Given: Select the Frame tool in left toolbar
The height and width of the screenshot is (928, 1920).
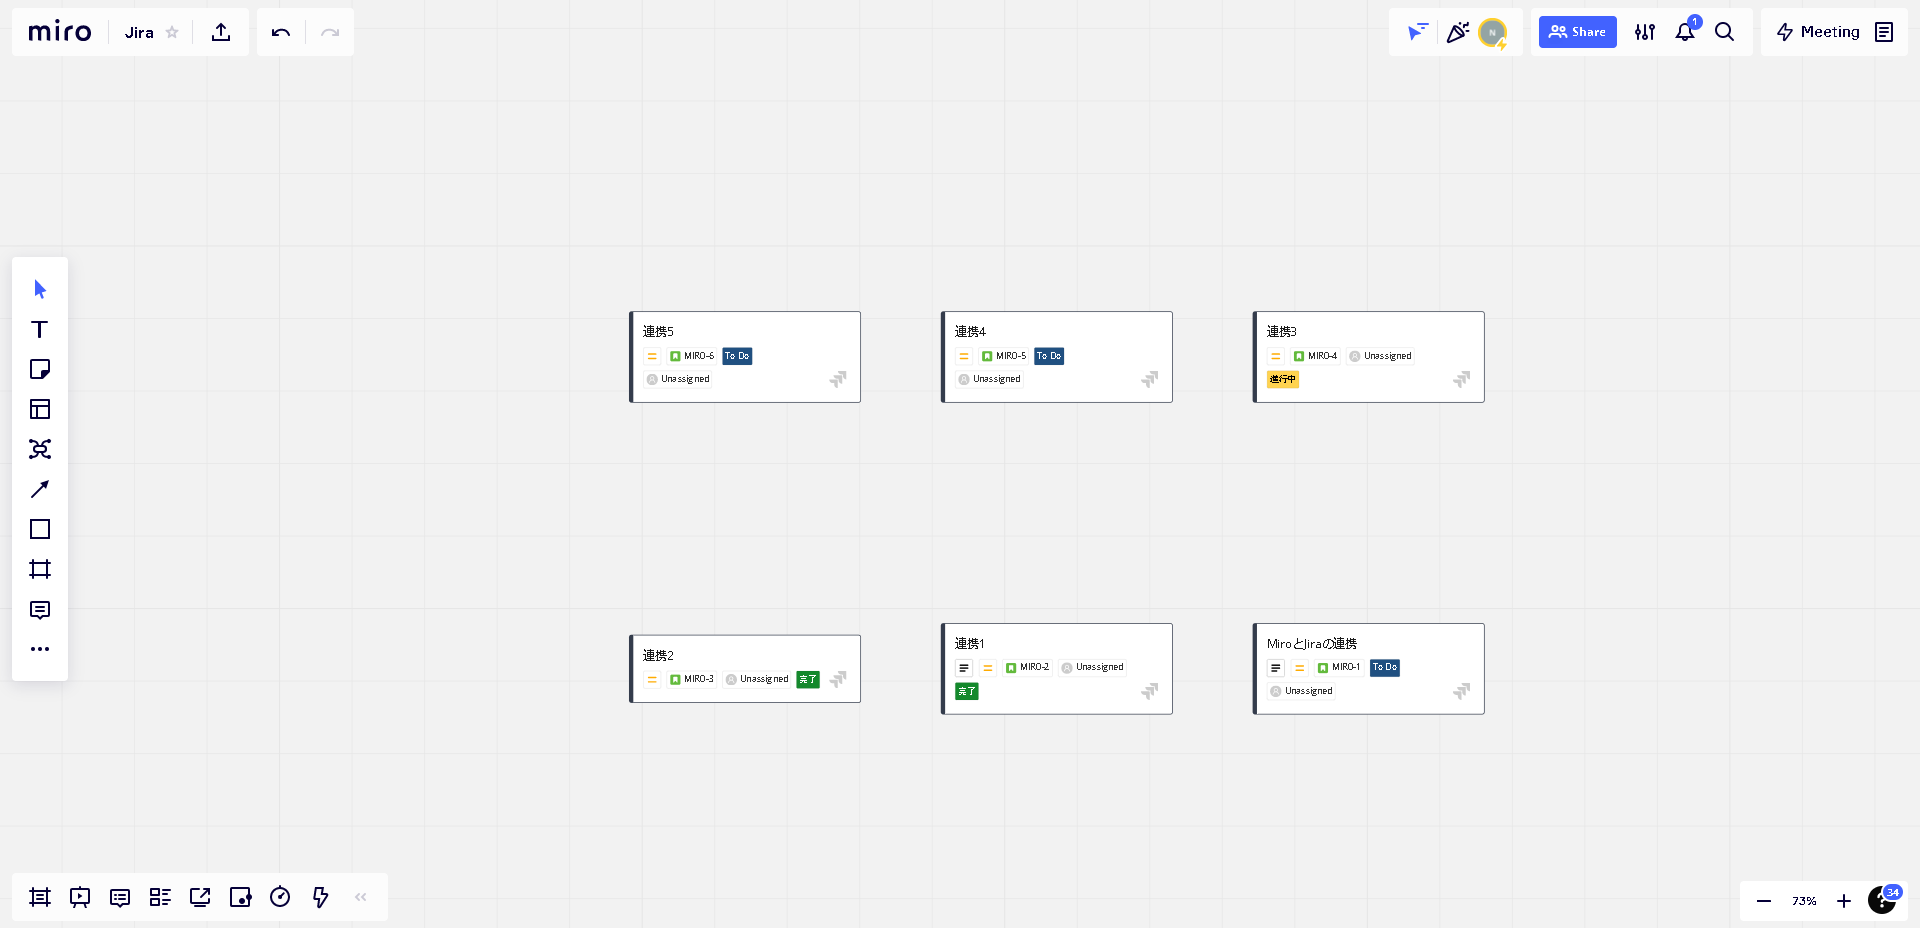Looking at the screenshot, I should pyautogui.click(x=40, y=569).
